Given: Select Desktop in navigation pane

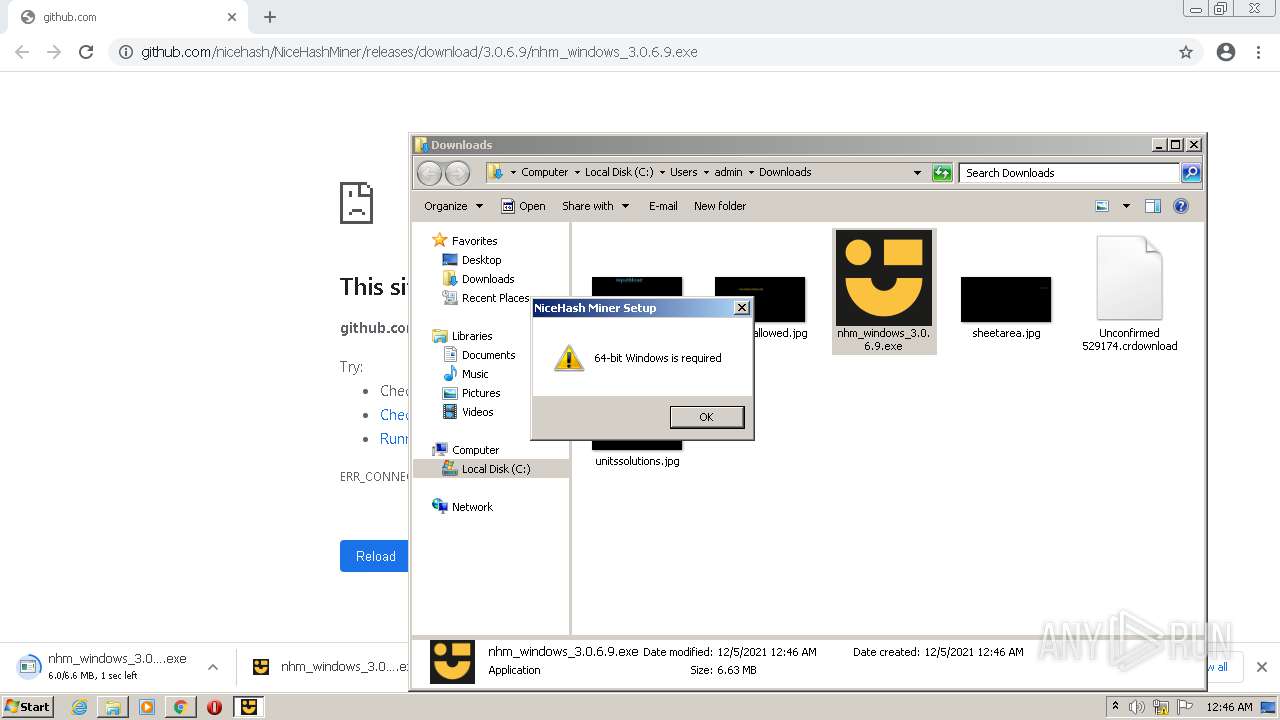Looking at the screenshot, I should (481, 260).
